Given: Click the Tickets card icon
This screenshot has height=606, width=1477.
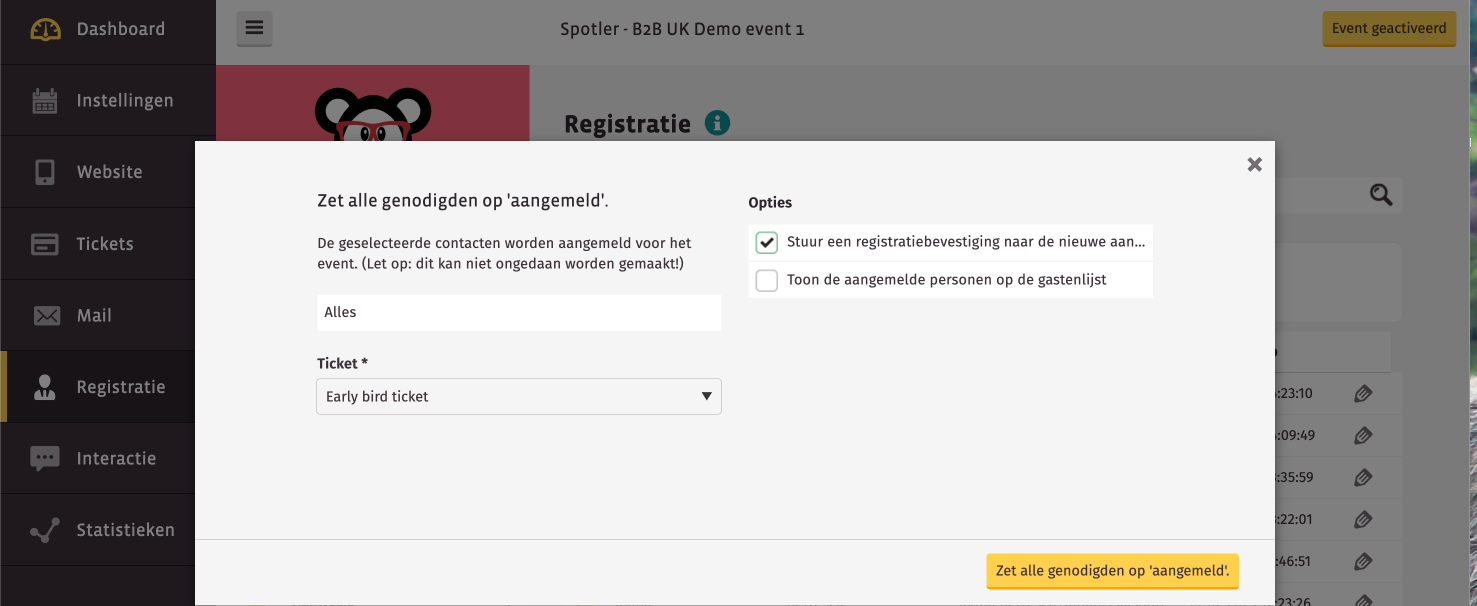Looking at the screenshot, I should click(45, 244).
